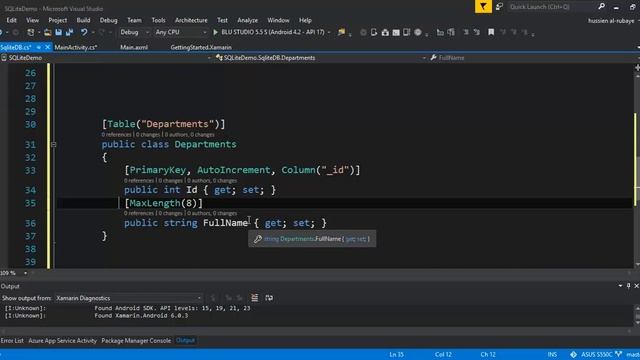The width and height of the screenshot is (640, 360).
Task: Click the uncomment selected lines icon
Action: tap(477, 32)
